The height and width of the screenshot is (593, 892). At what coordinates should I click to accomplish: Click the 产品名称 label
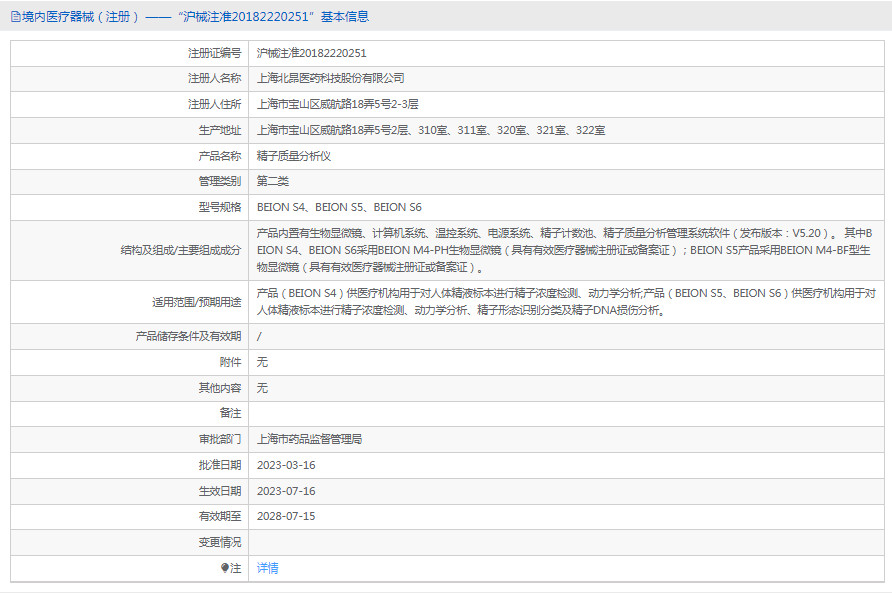tap(220, 156)
